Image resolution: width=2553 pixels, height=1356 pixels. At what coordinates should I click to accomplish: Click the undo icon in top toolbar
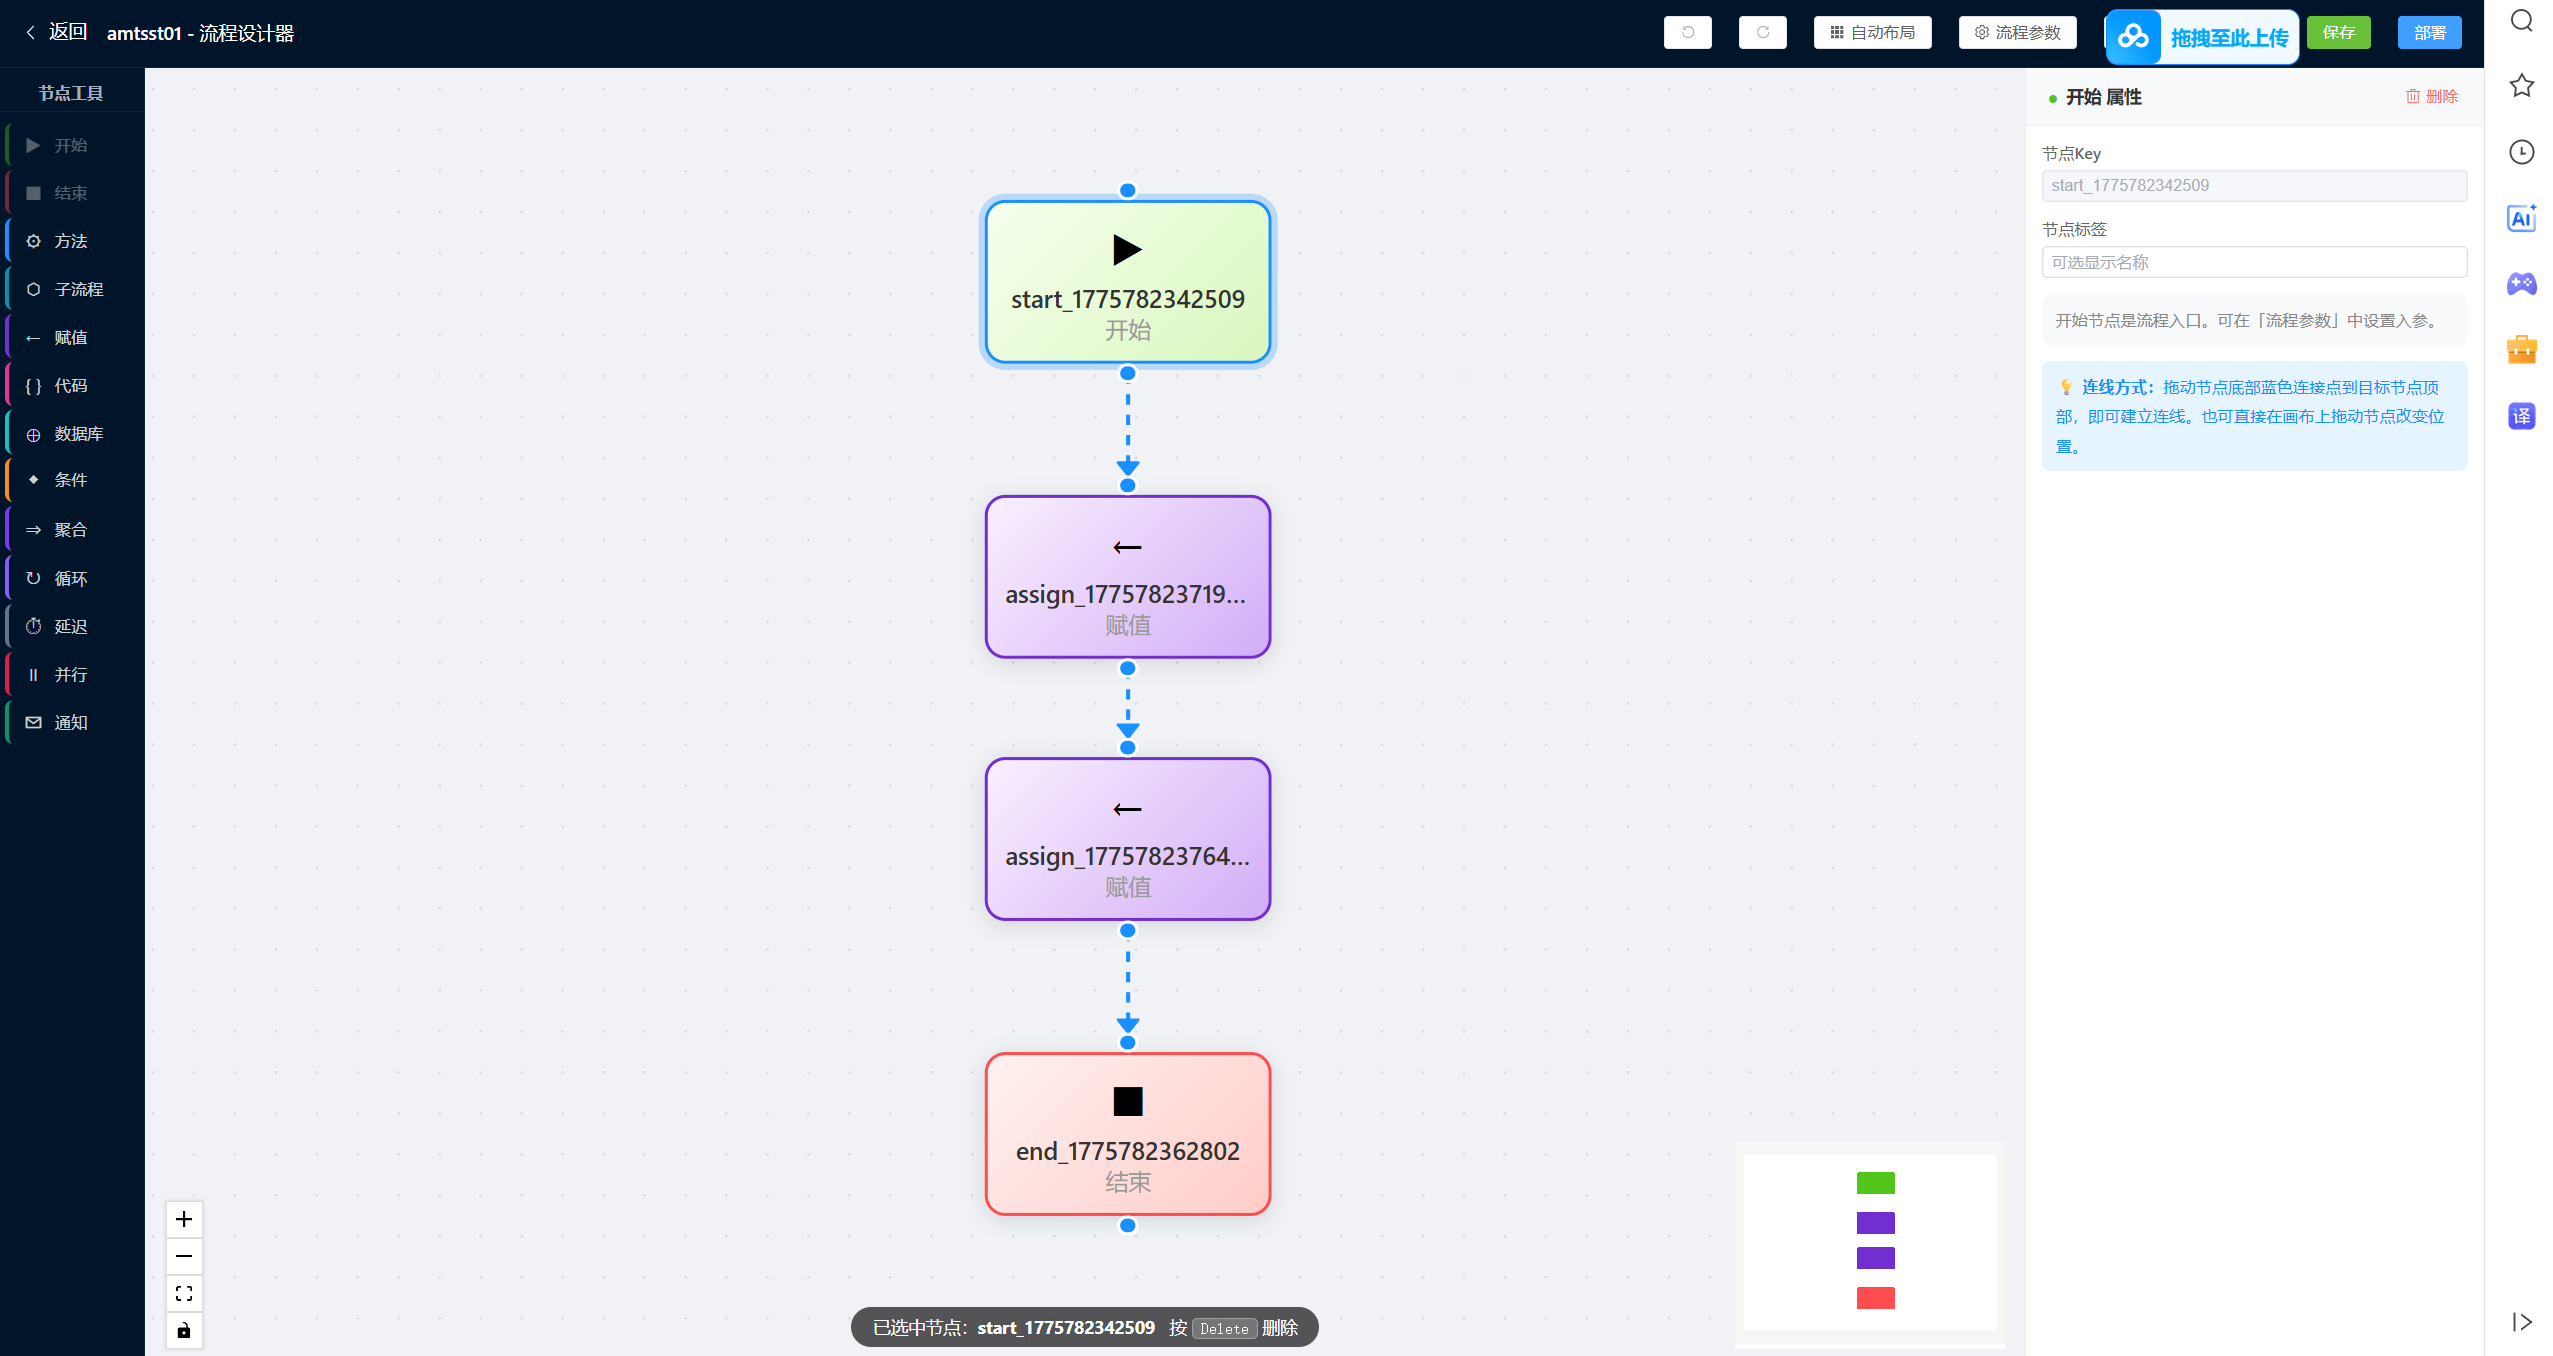pyautogui.click(x=1687, y=33)
